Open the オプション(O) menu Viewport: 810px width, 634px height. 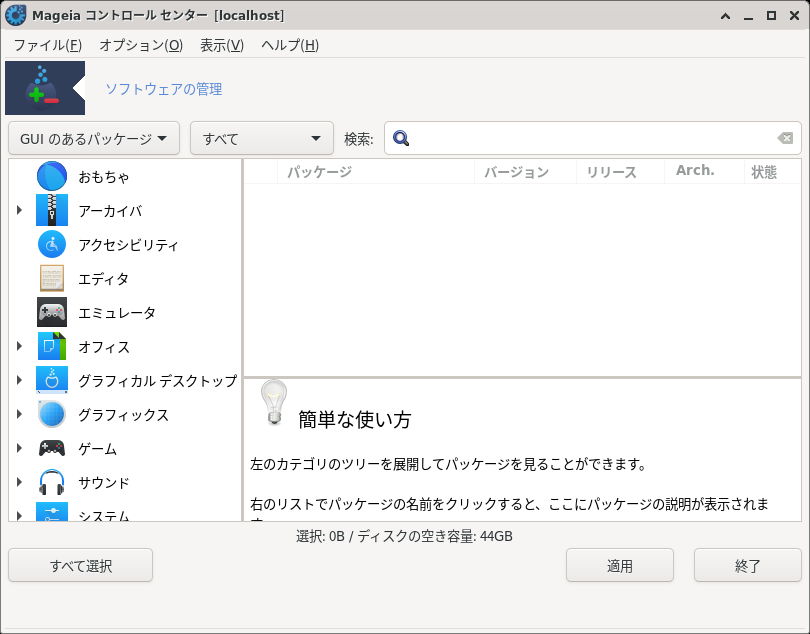141,45
